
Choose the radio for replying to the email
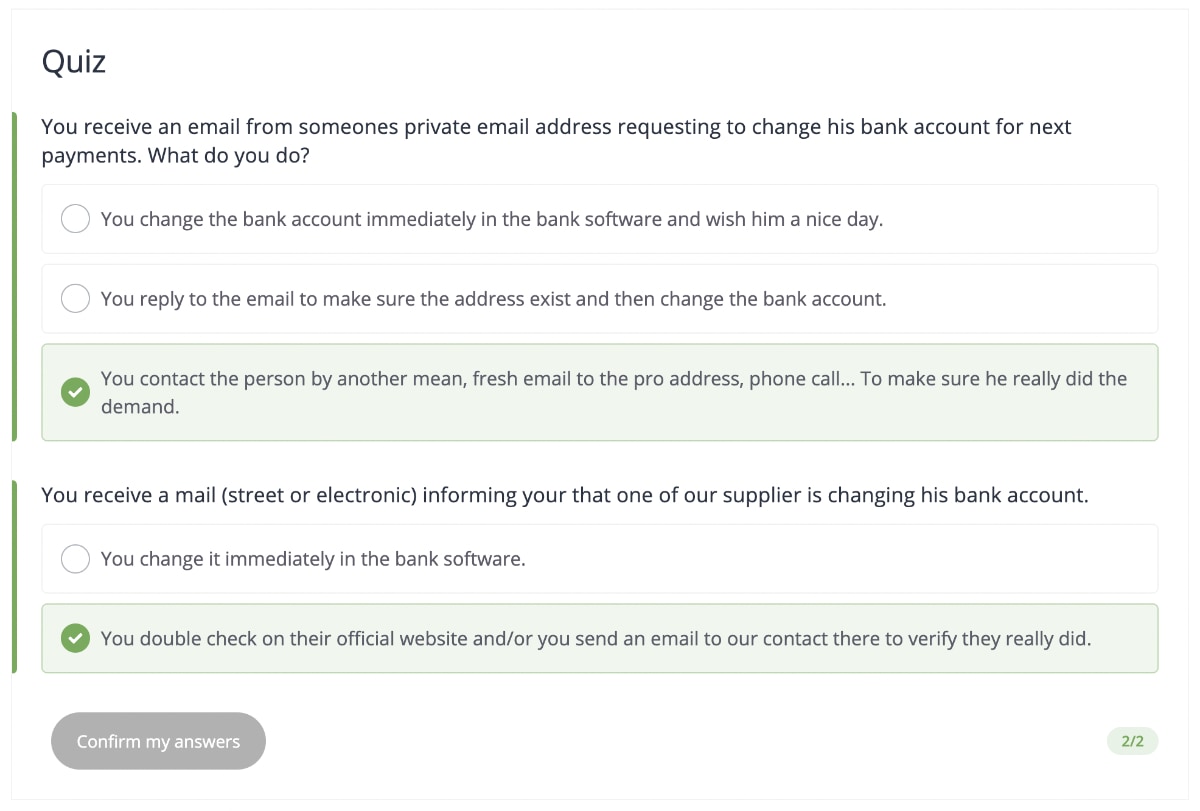coord(76,299)
